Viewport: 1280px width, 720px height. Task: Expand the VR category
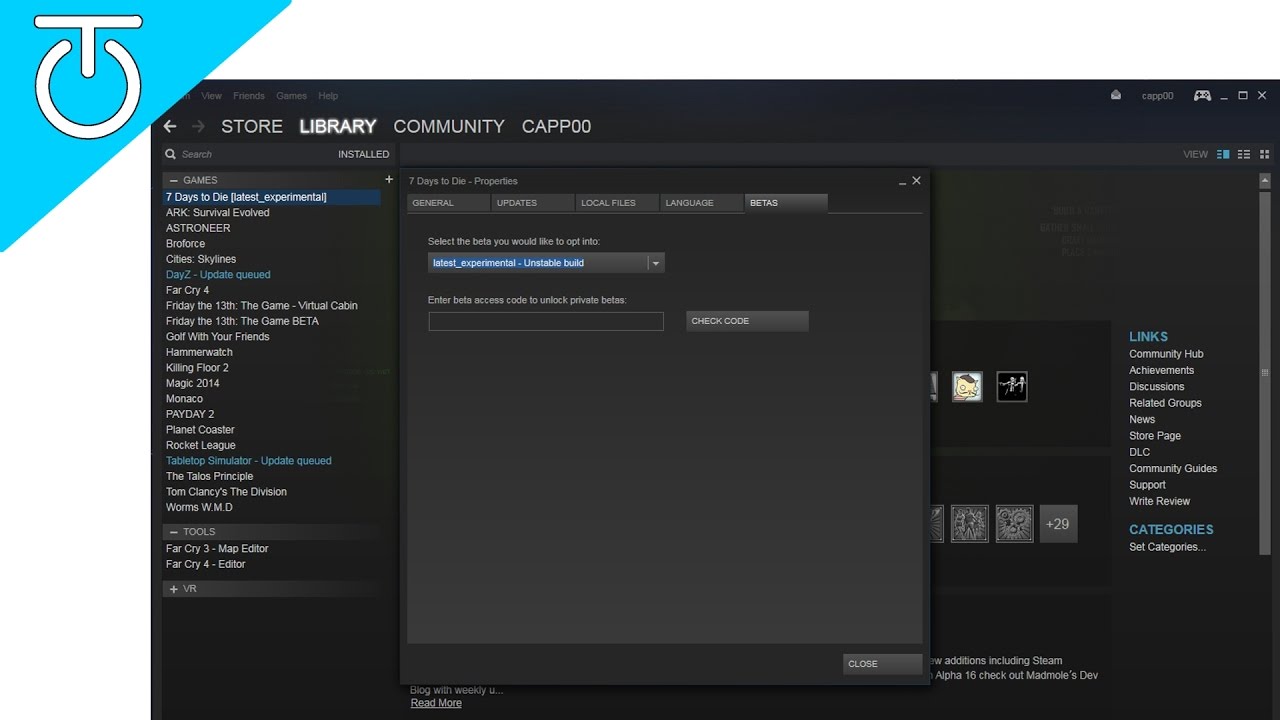pyautogui.click(x=174, y=589)
